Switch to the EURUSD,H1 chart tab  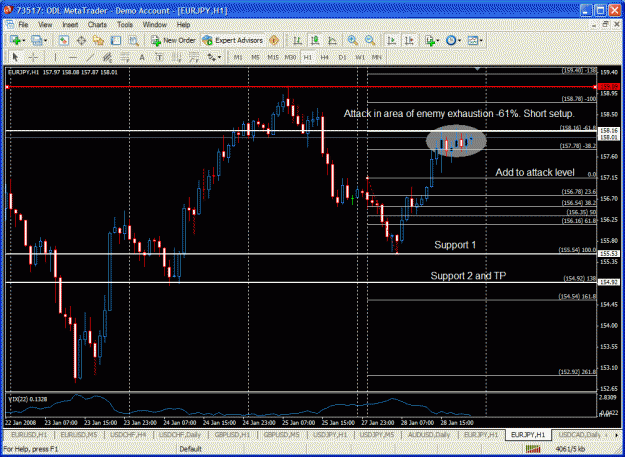coord(28,434)
